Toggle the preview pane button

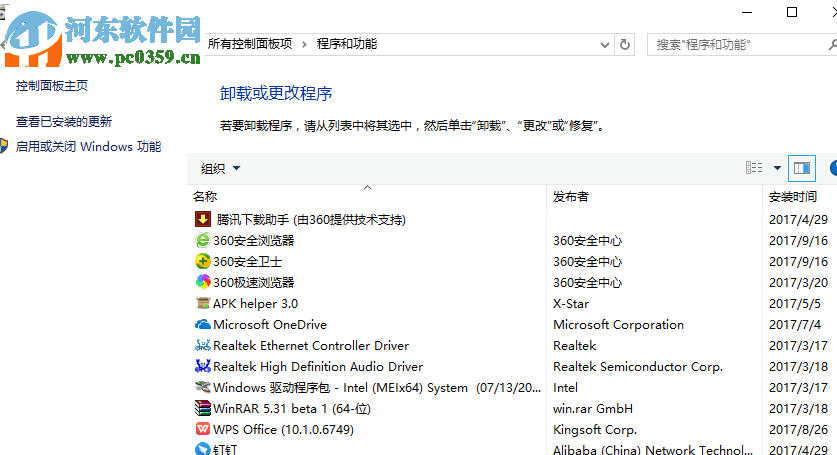point(801,169)
